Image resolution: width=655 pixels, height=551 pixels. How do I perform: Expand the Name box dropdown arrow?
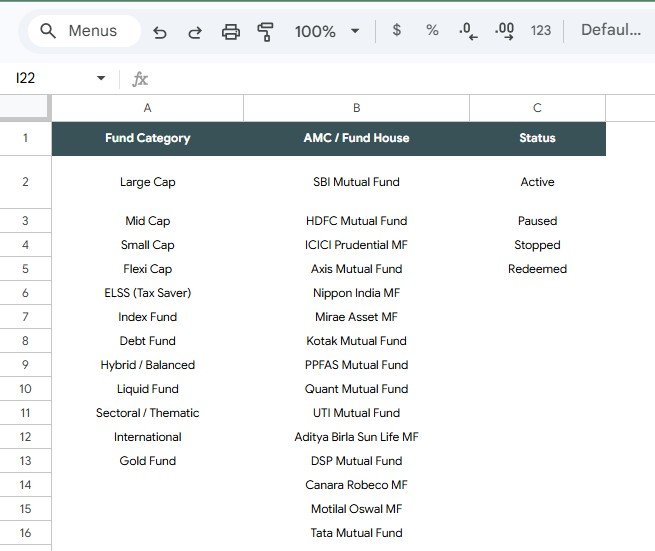tap(101, 78)
